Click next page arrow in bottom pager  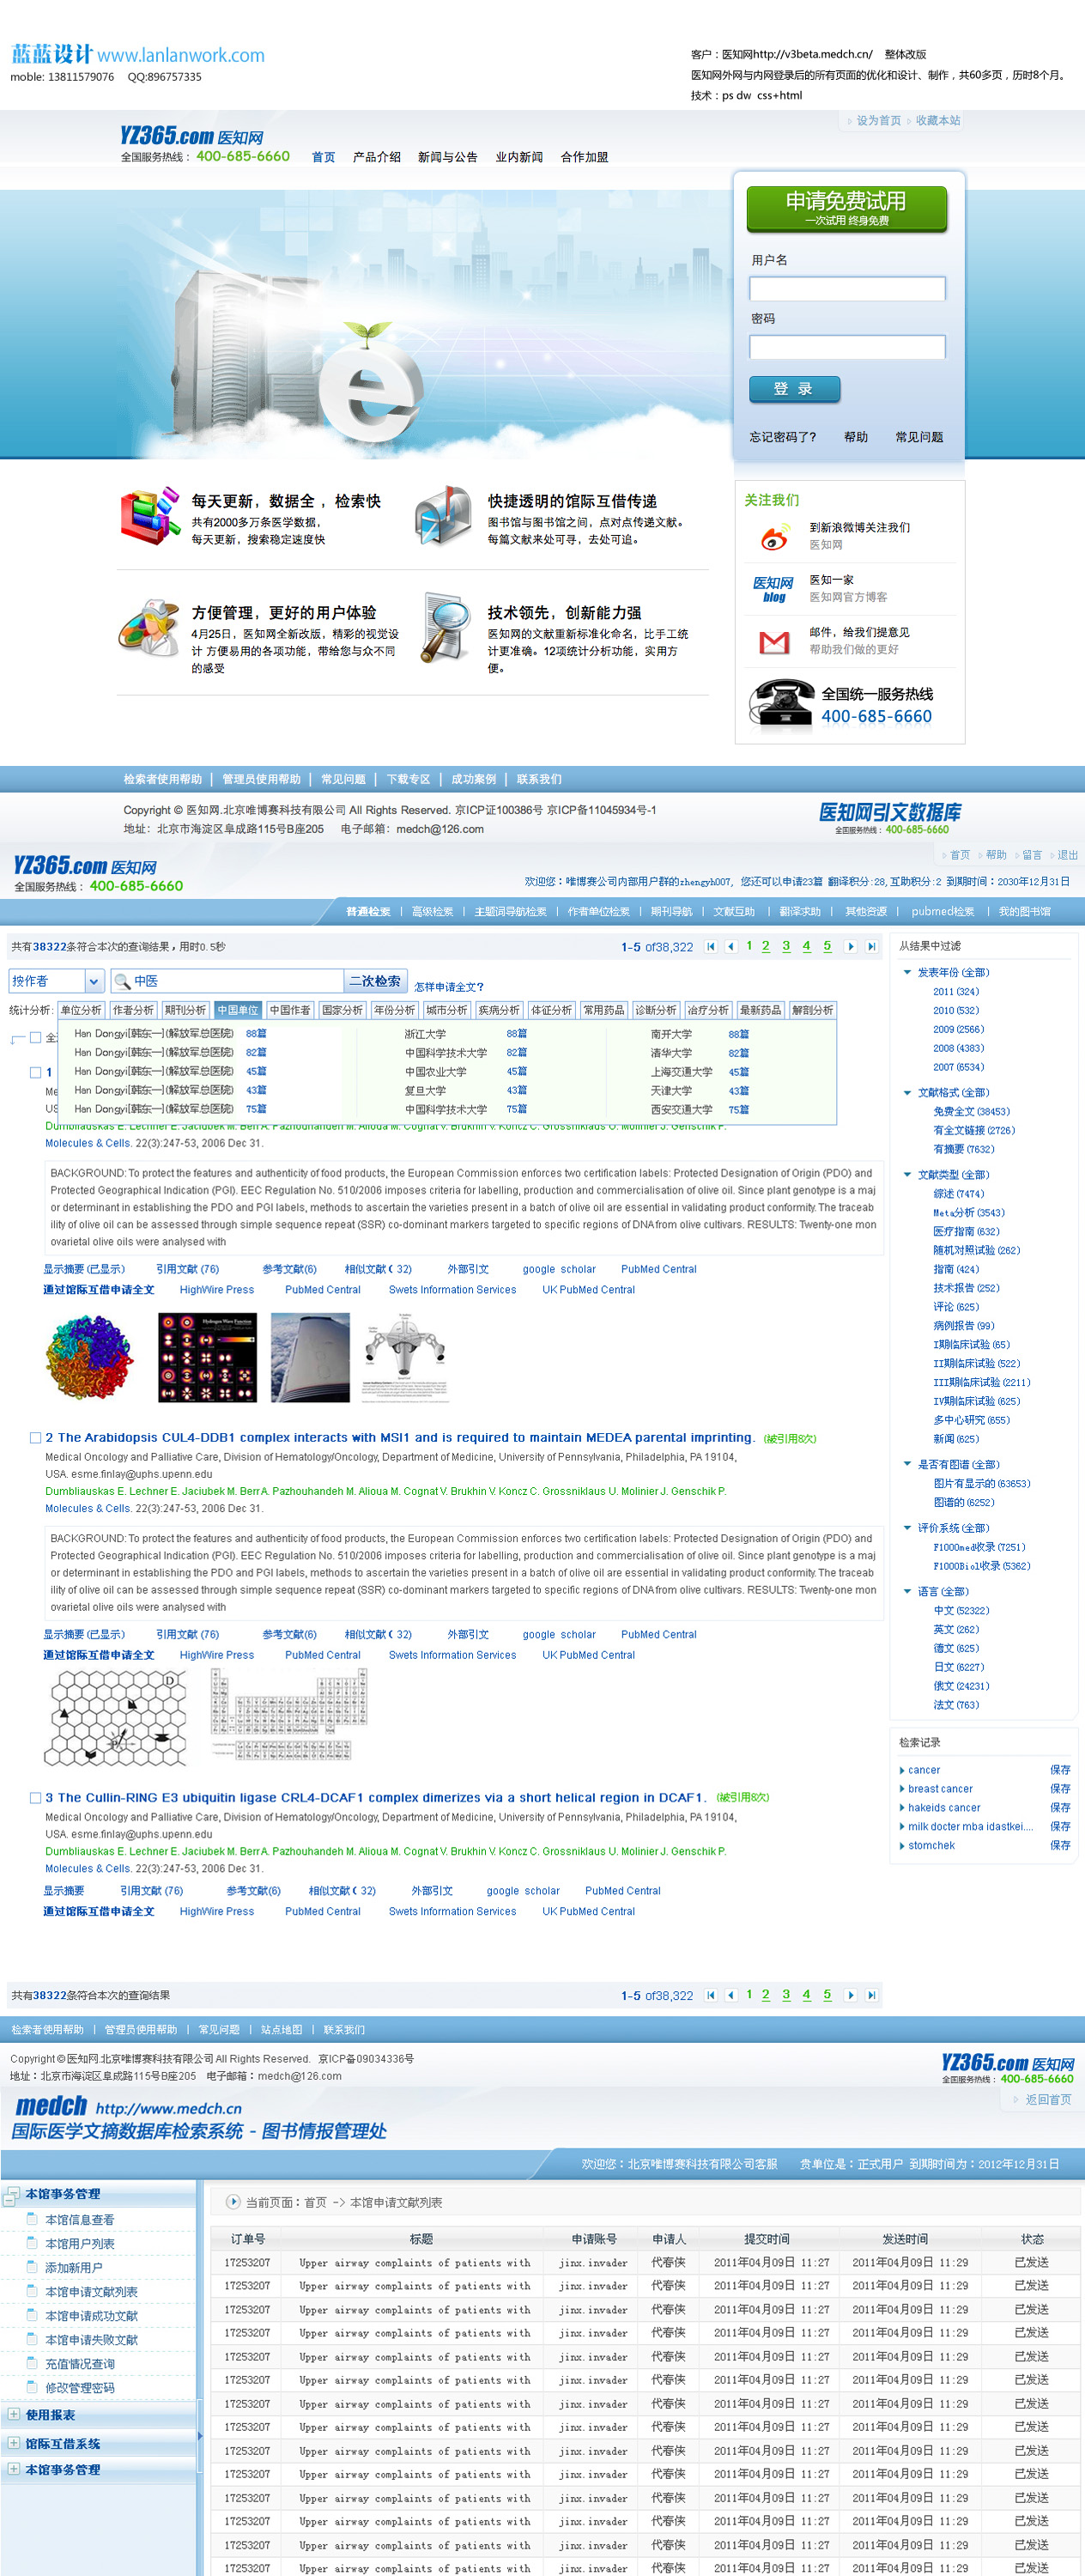(850, 1995)
